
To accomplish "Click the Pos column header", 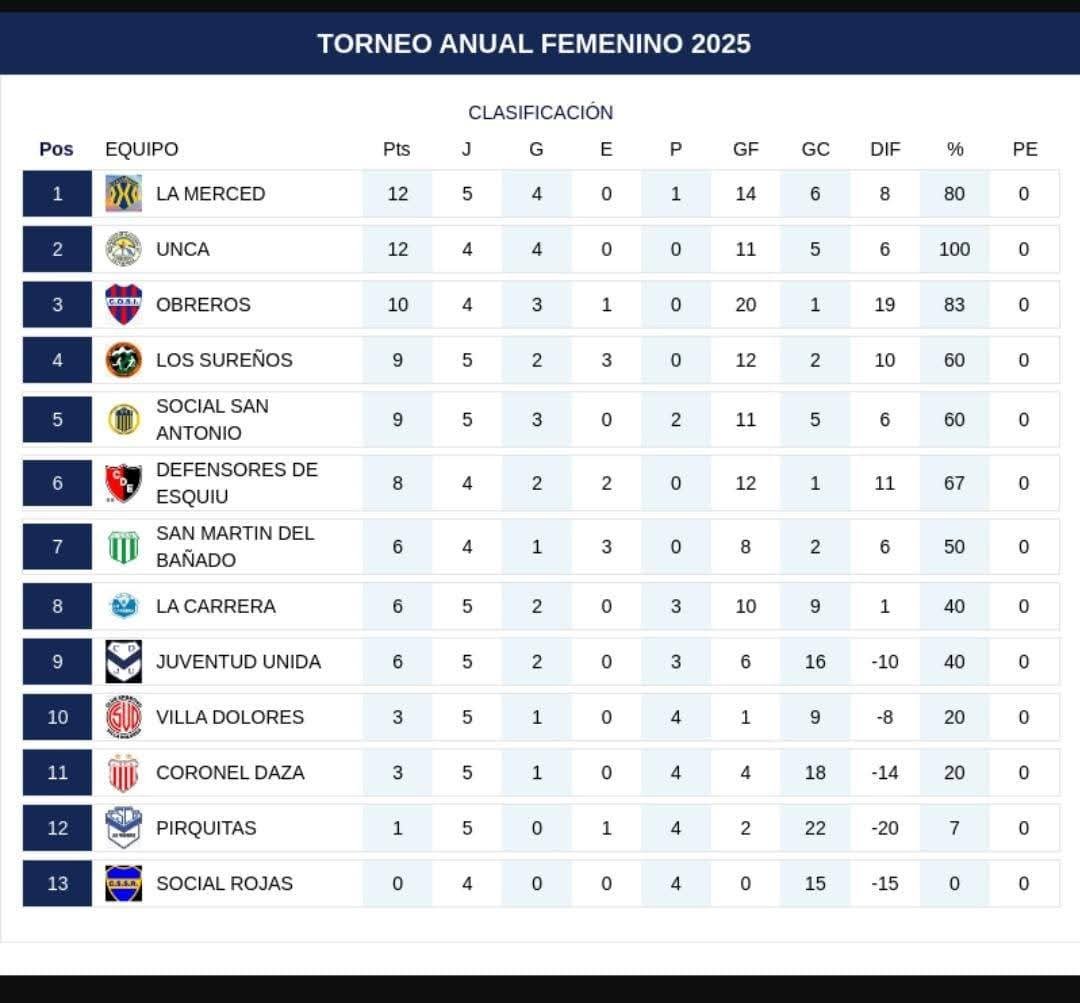I will coord(56,149).
